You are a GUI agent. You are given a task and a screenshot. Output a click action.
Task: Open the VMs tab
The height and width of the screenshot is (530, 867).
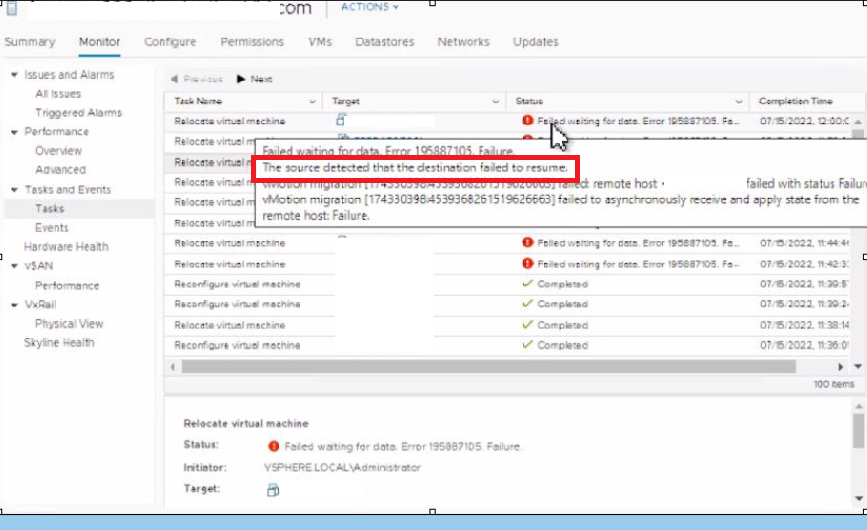pyautogui.click(x=320, y=42)
